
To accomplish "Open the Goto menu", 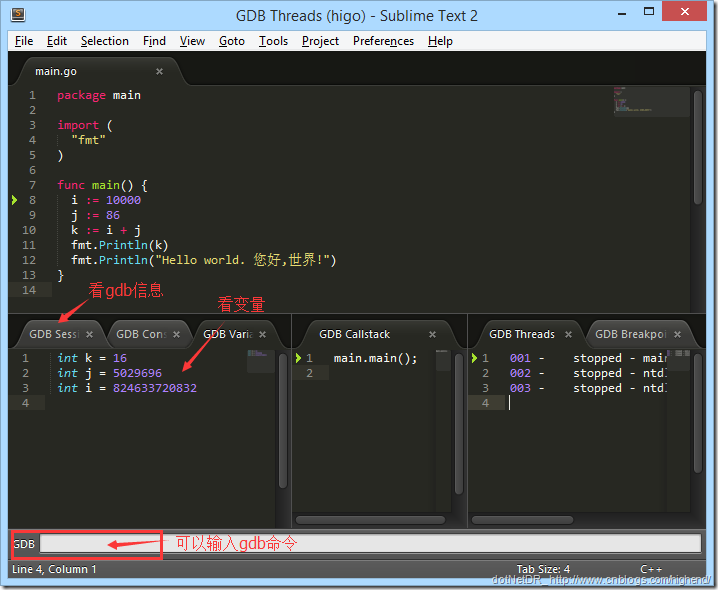I will pos(232,41).
